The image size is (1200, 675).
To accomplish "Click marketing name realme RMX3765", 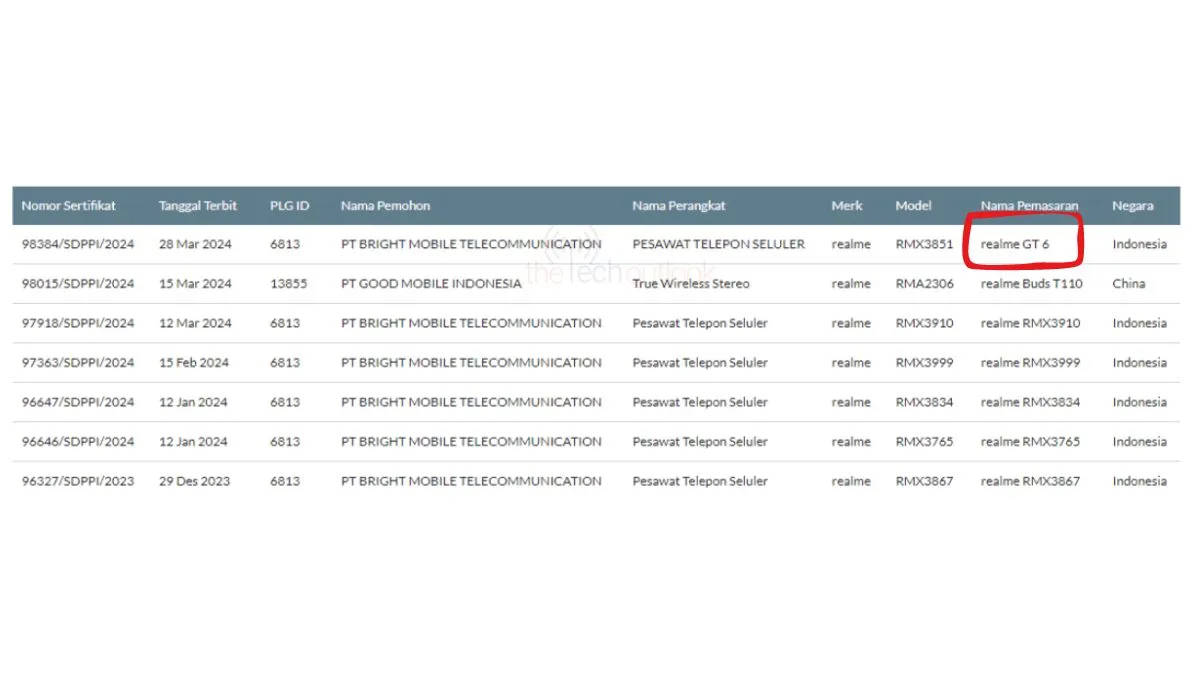I will tap(1031, 441).
